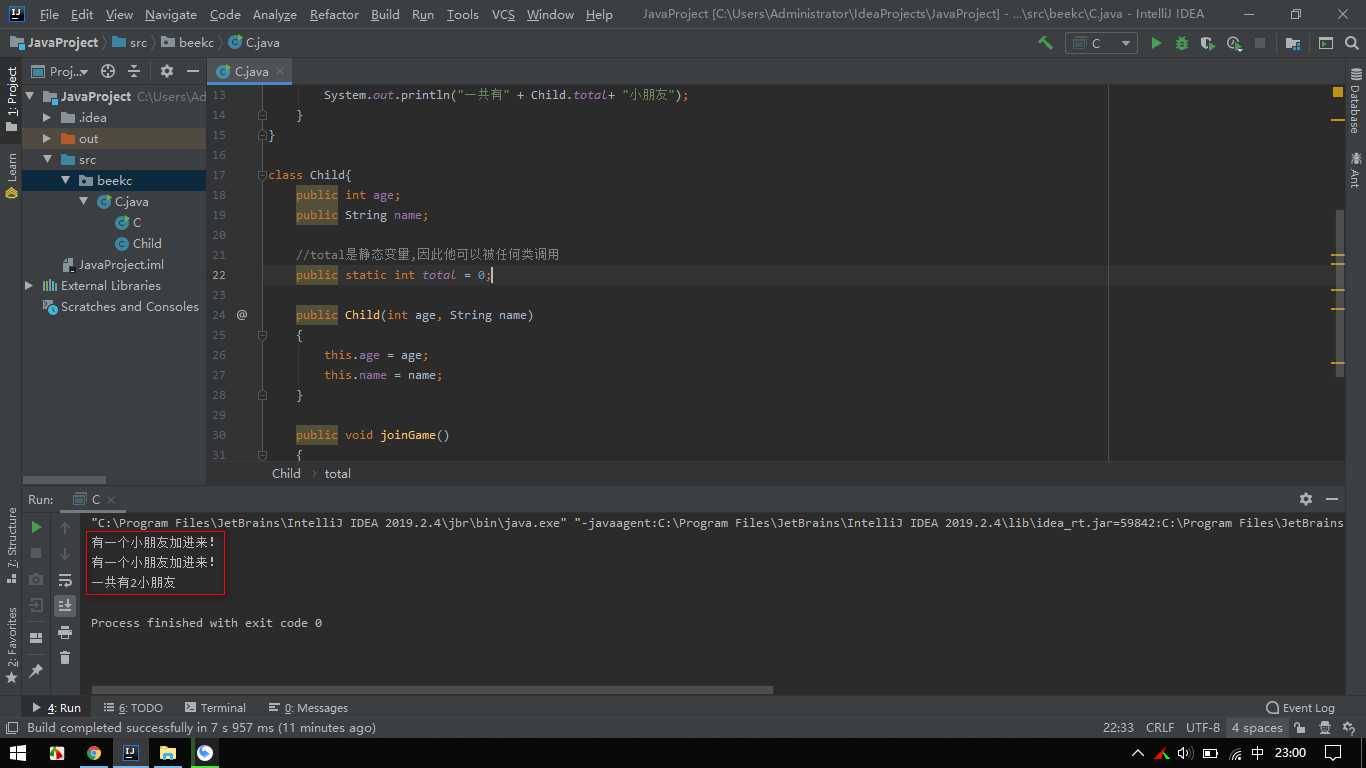Open the Run Anything toolbar icon

click(1326, 43)
